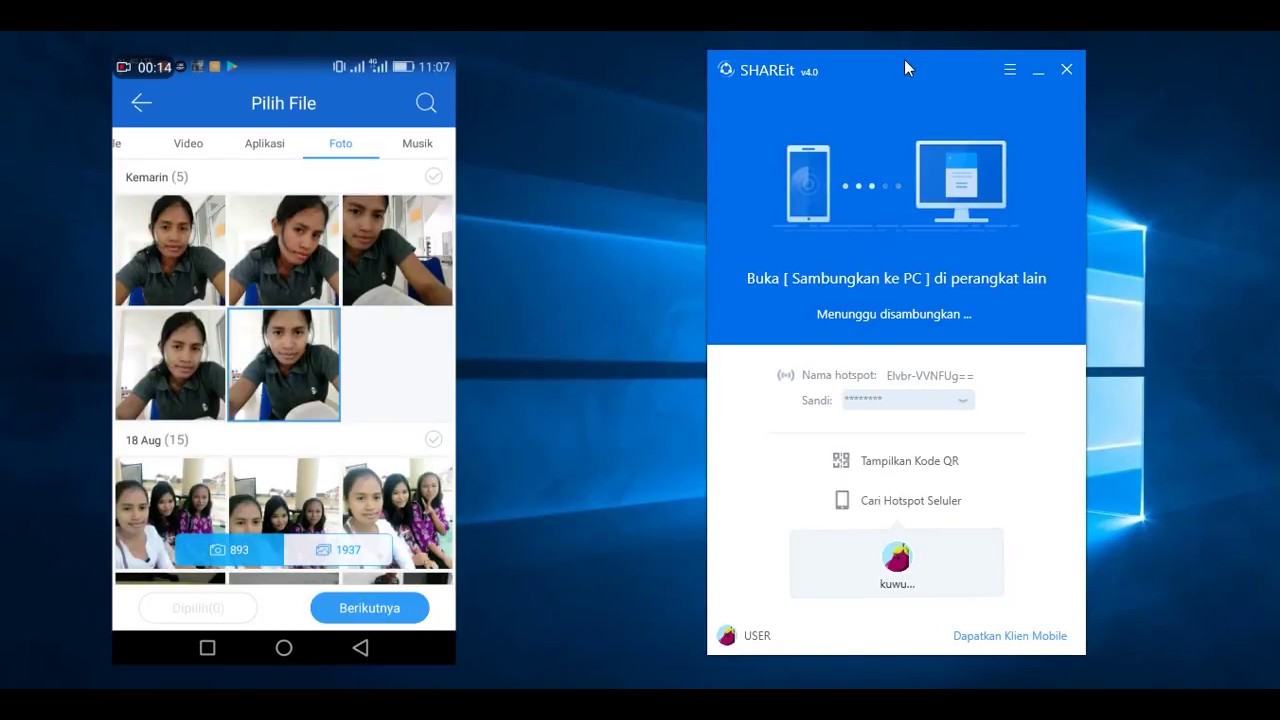Click the phone battery status icon
Screen dimensions: 1280x720
tap(403, 67)
